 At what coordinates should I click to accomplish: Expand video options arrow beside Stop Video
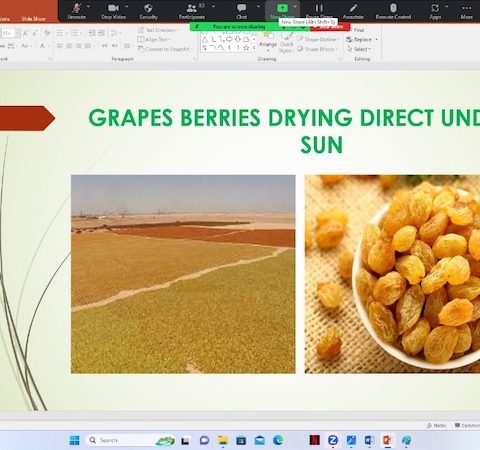coord(127,6)
